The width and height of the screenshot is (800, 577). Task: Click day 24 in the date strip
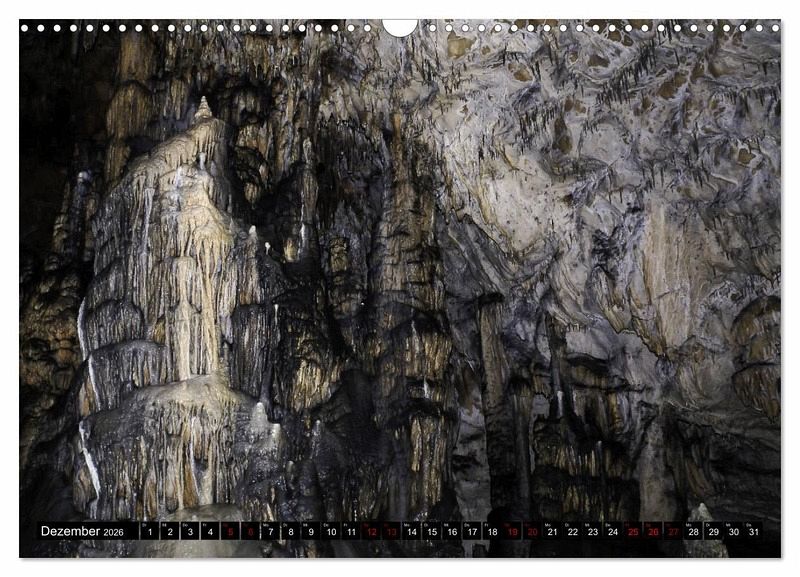pyautogui.click(x=613, y=532)
